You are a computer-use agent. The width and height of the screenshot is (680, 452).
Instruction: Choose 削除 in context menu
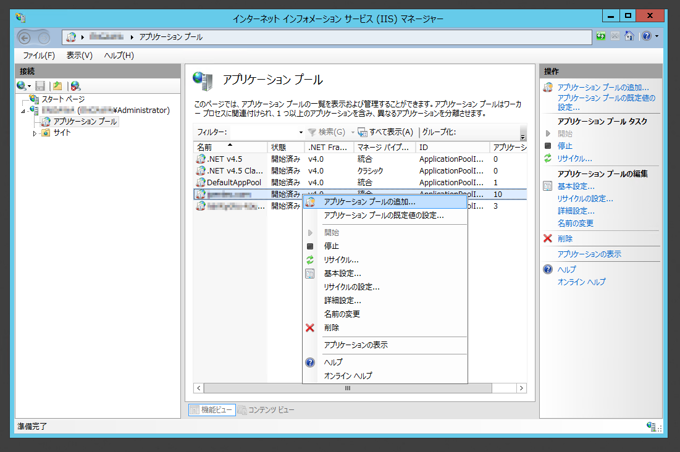385,328
